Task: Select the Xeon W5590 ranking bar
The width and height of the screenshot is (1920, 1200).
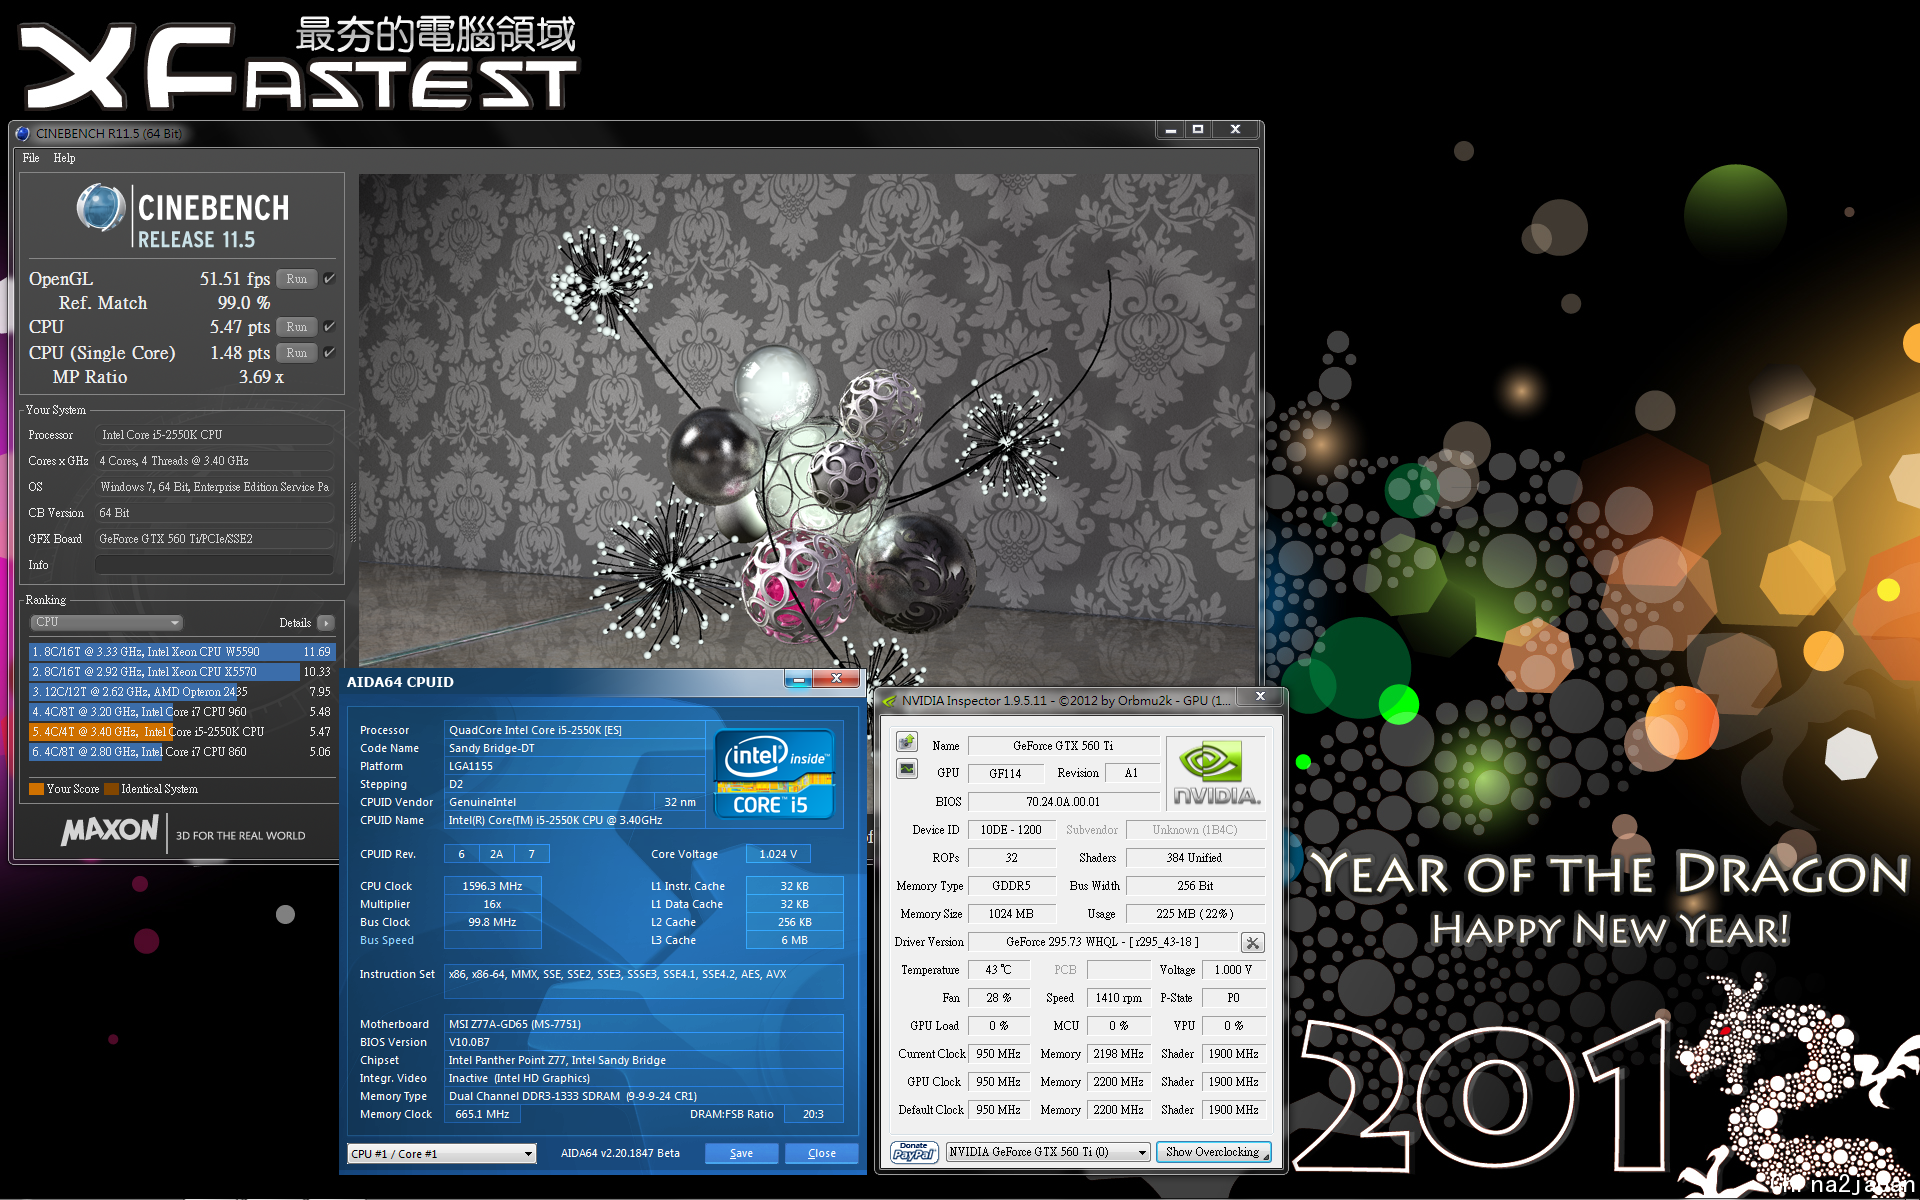Action: tap(182, 652)
